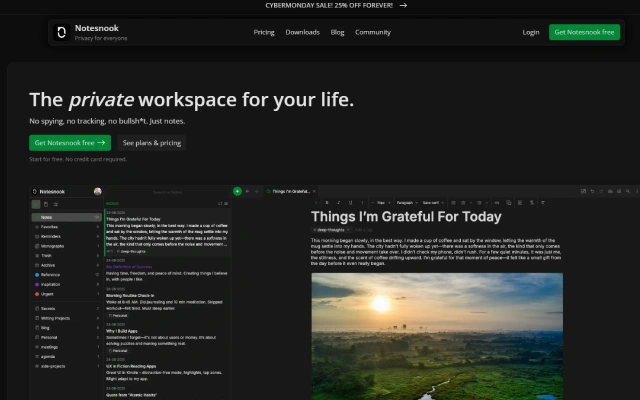Open note My Definition of Success
The width and height of the screenshot is (640, 400).
click(167, 270)
